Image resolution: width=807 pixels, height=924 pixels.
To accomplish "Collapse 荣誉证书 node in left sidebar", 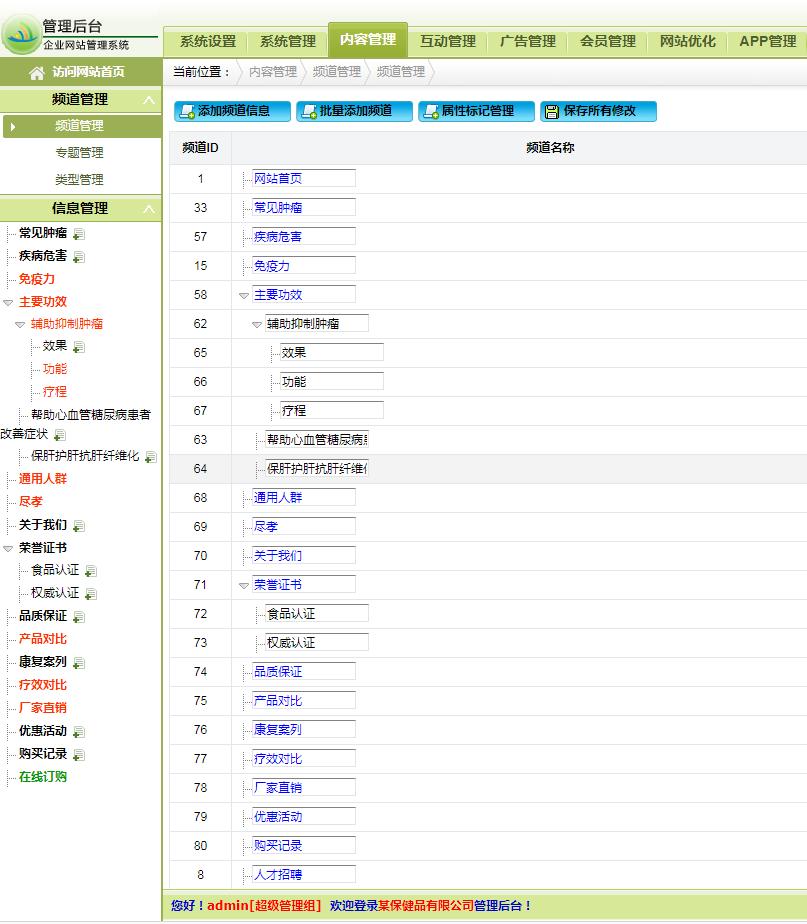I will pyautogui.click(x=8, y=548).
